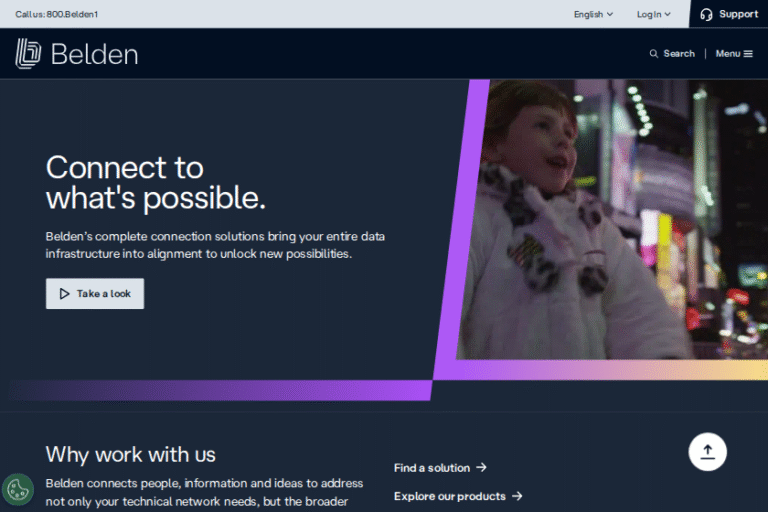Click the play icon in Take a look
Screen dimensions: 768x512
[65, 294]
